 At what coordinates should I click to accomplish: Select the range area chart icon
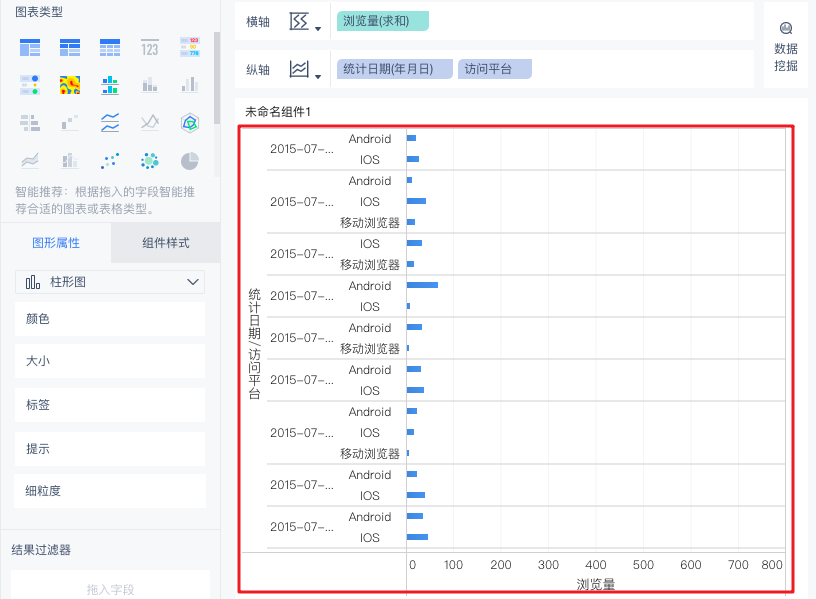tap(30, 161)
